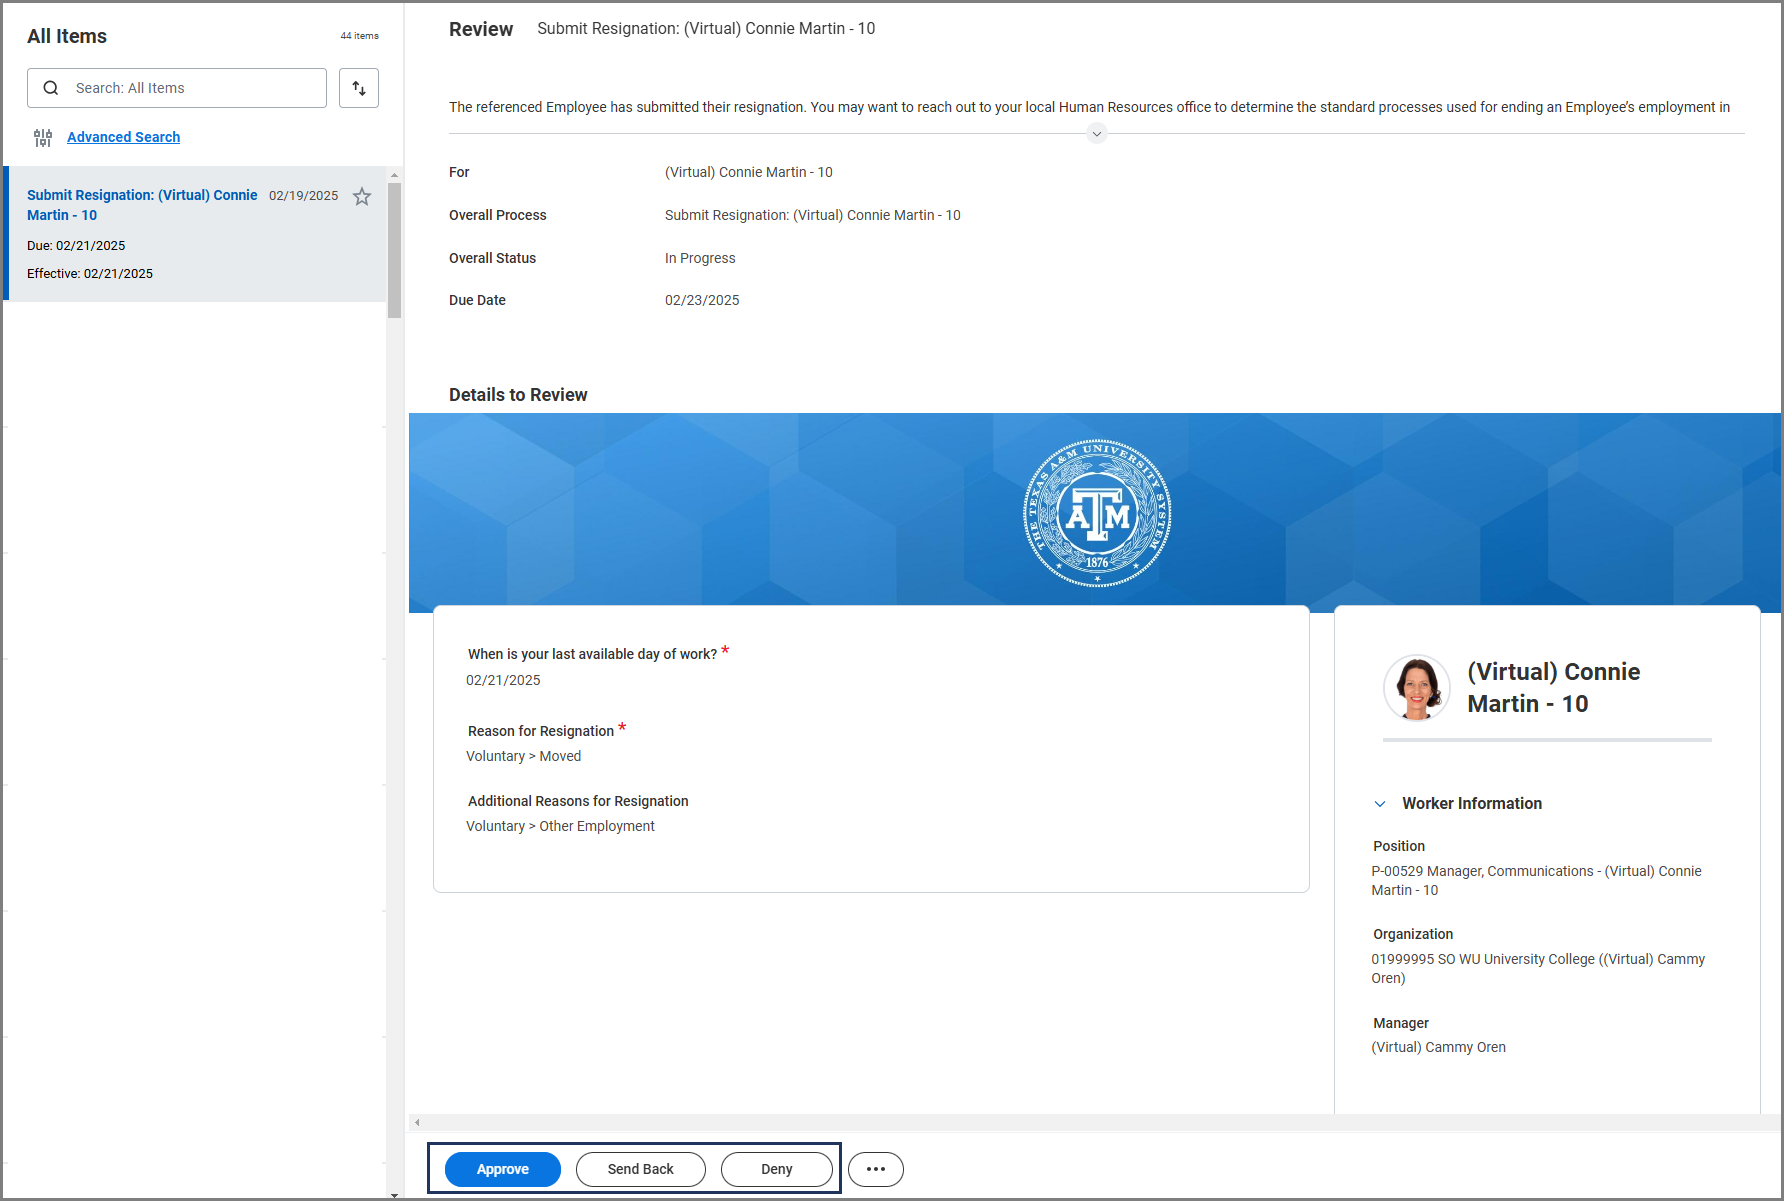Click the Texas A&M University seal

tap(1097, 513)
